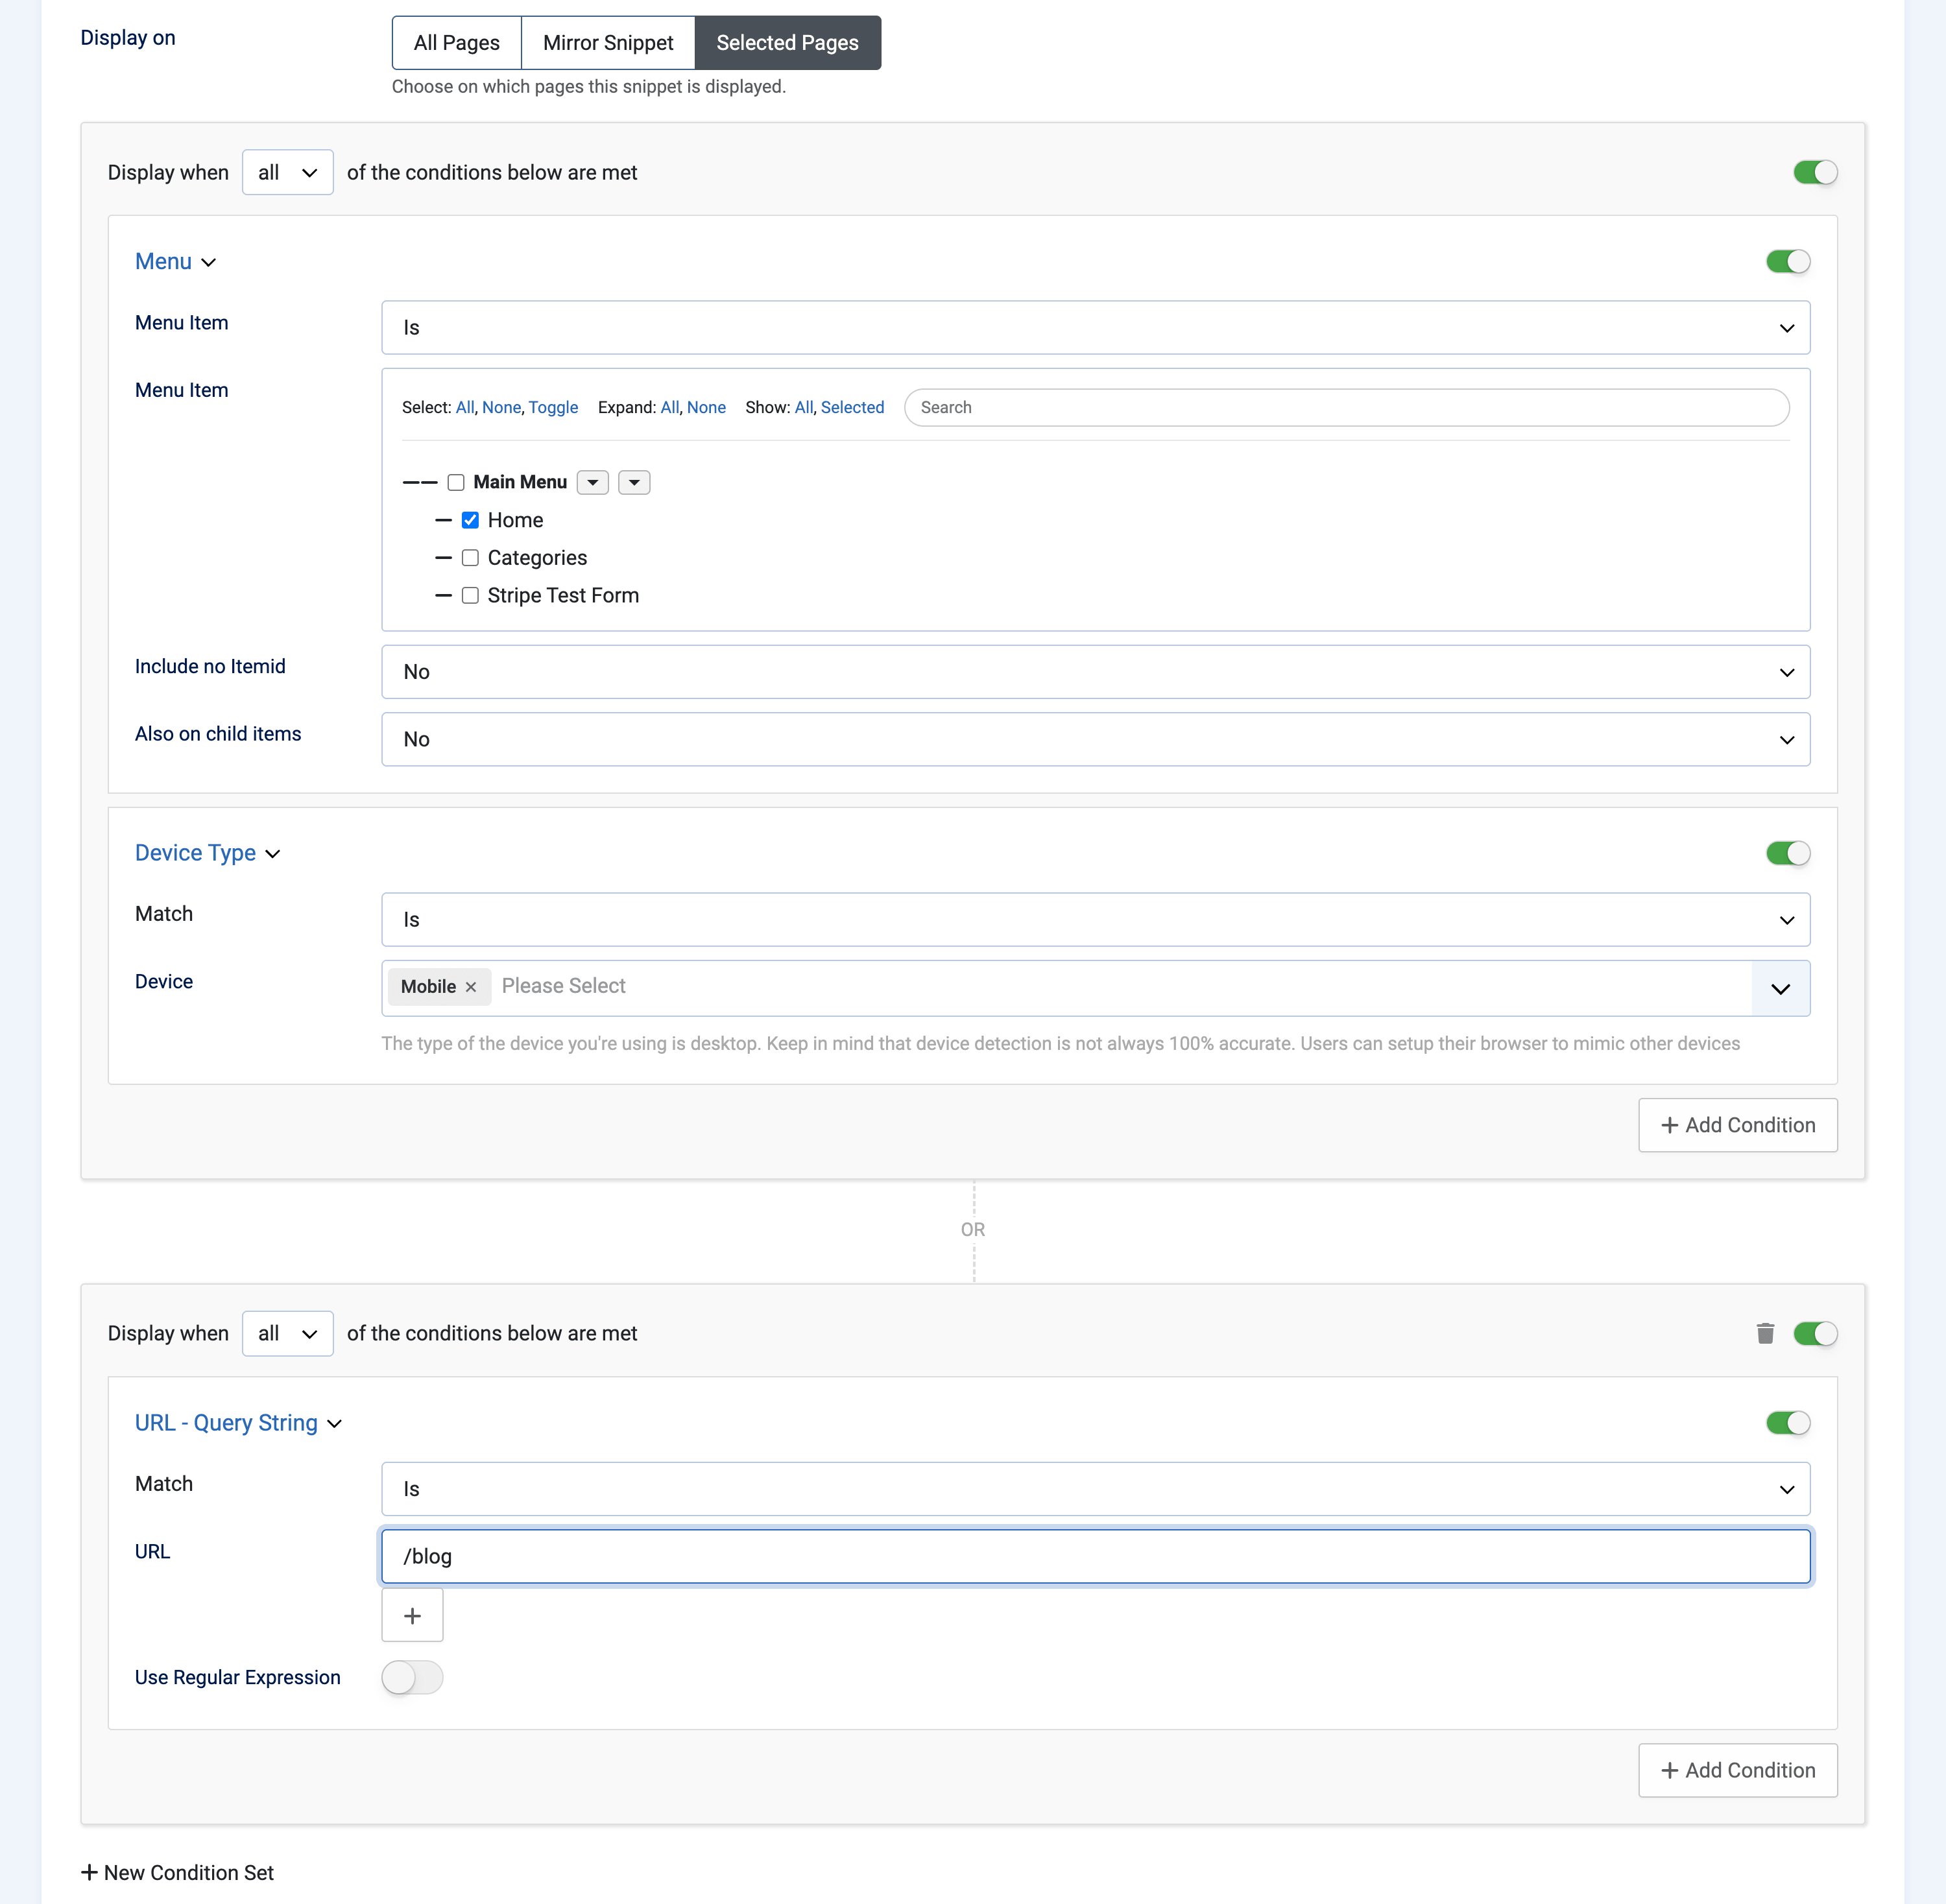Click Select All link in menu tree
This screenshot has width=1946, height=1904.
465,408
